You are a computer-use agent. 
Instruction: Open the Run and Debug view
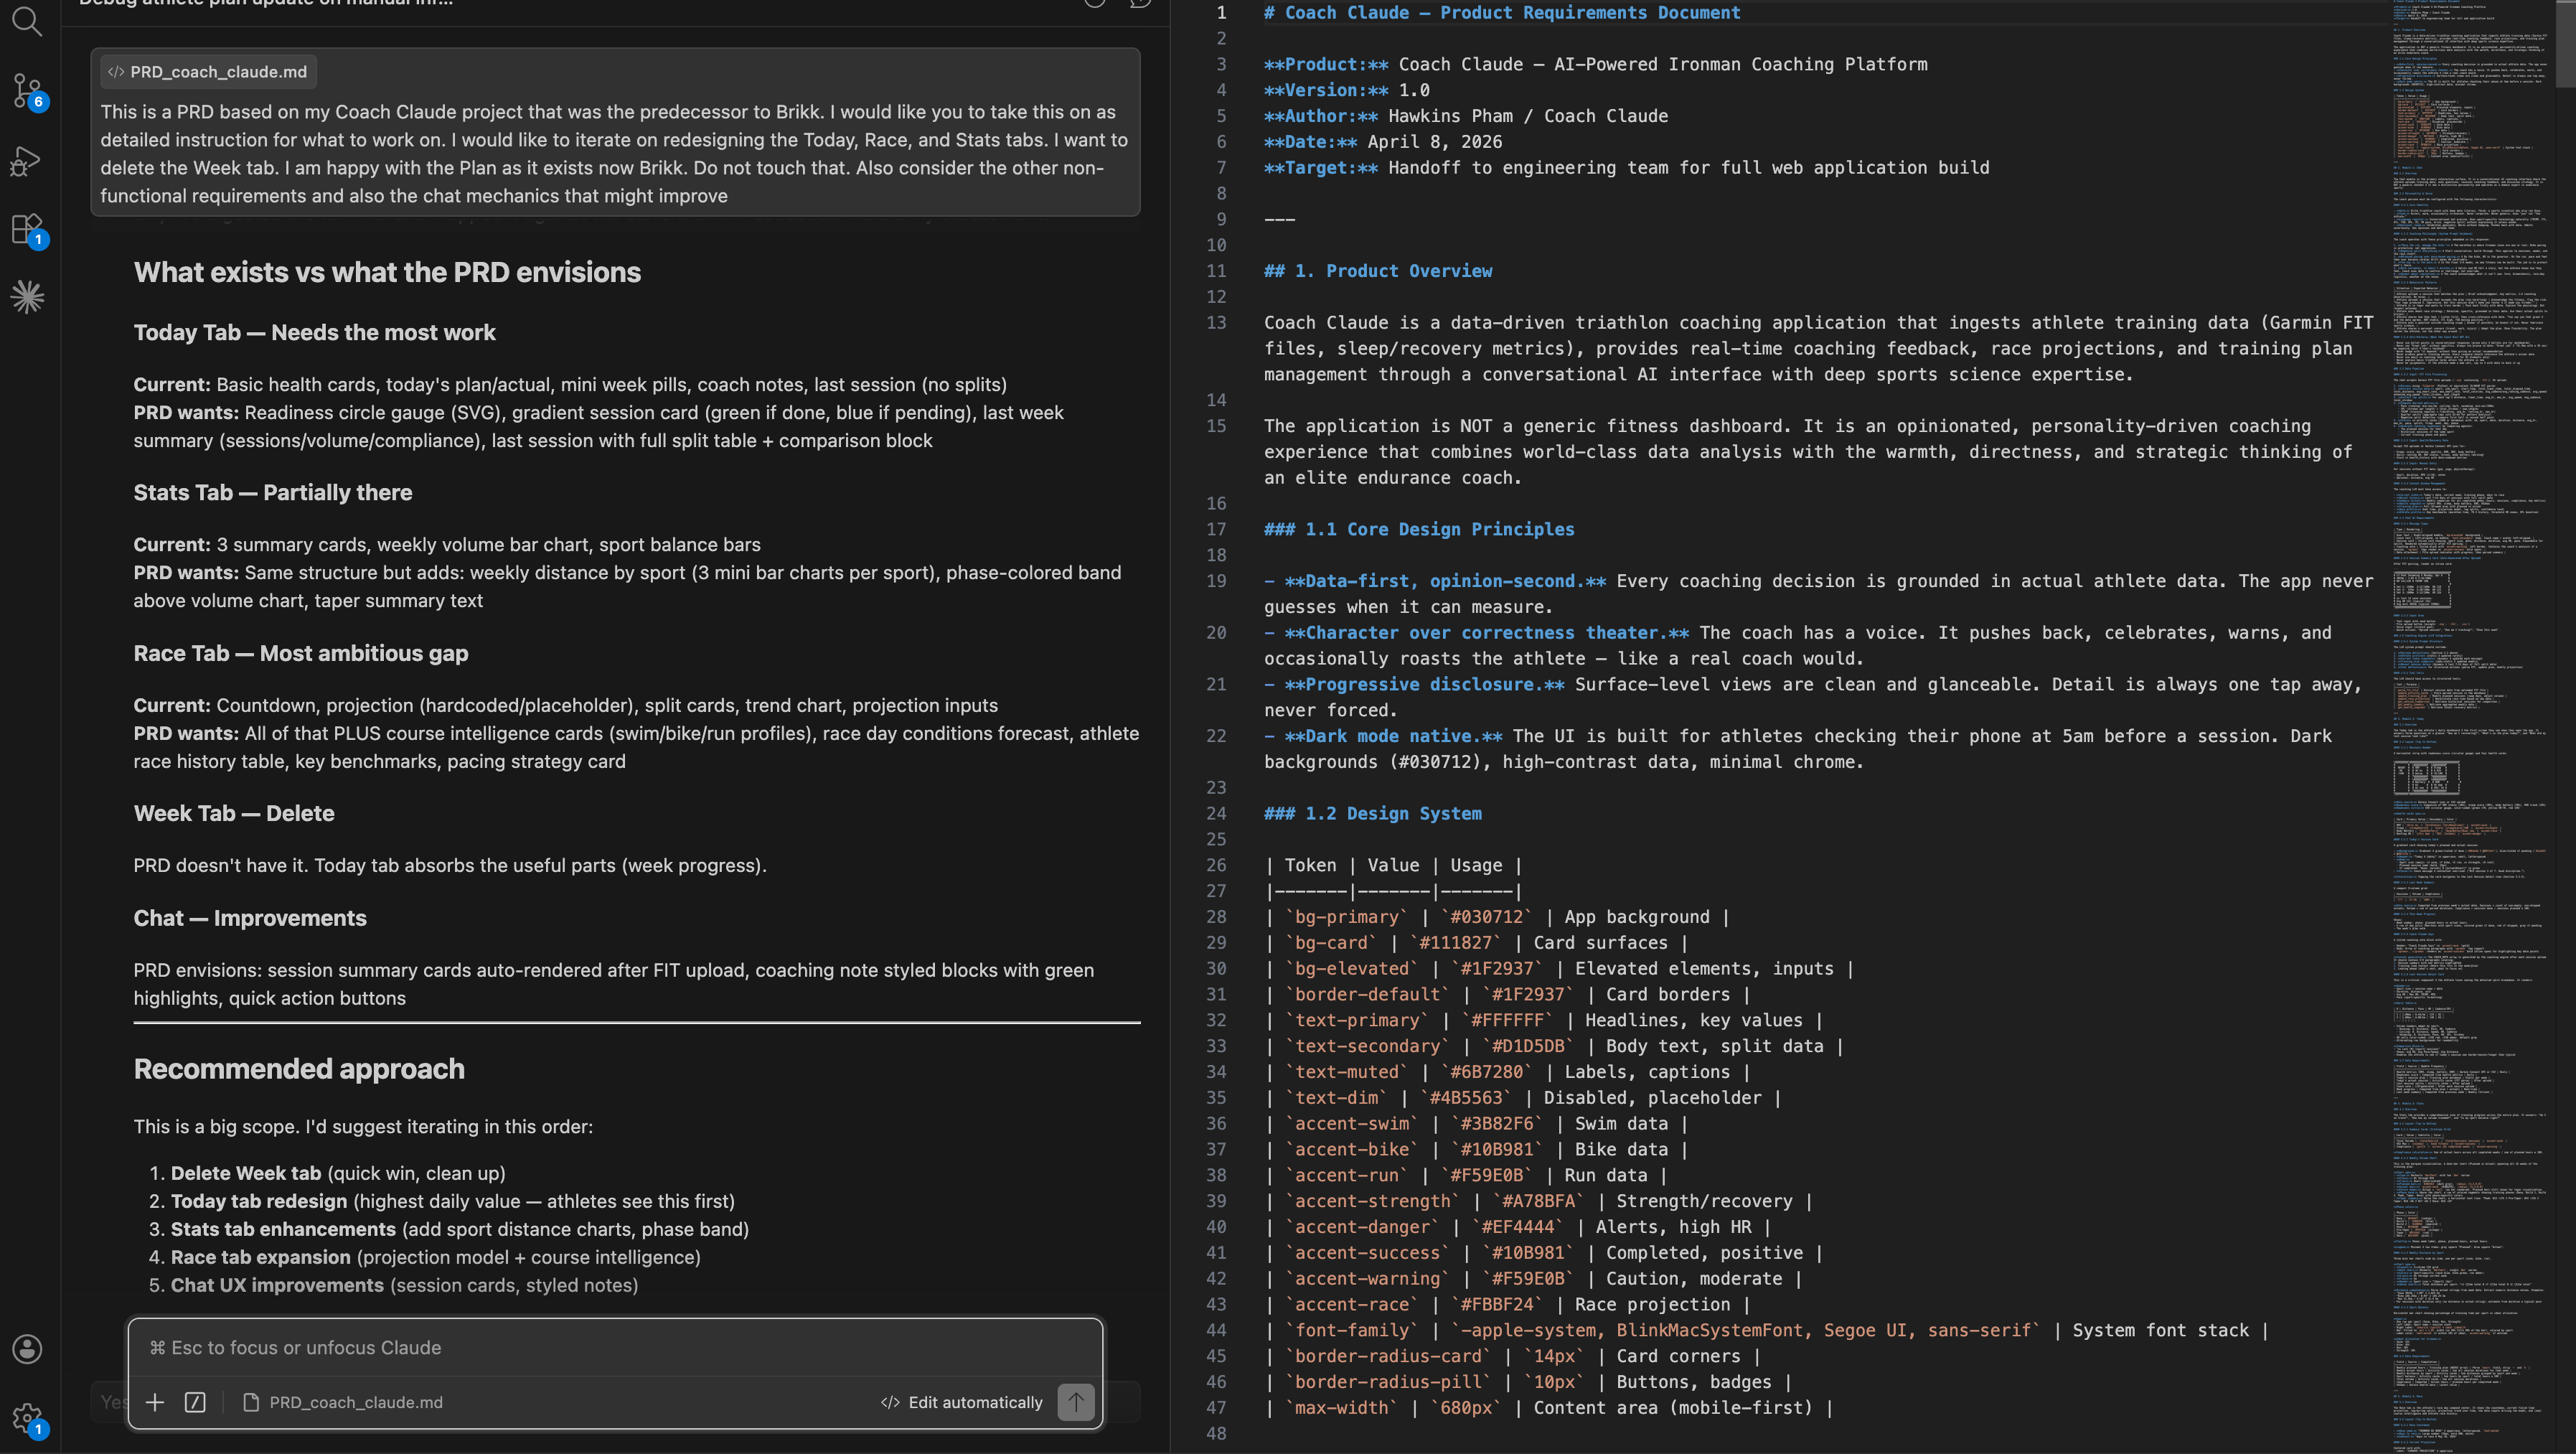pos(27,160)
